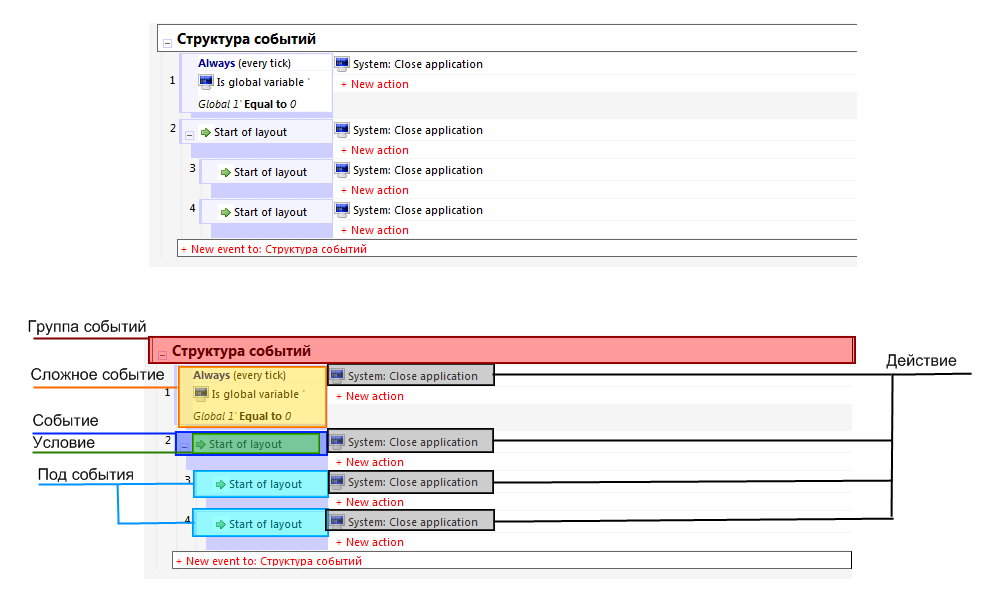Select 'Is global variable' text in lower sheet

click(254, 394)
